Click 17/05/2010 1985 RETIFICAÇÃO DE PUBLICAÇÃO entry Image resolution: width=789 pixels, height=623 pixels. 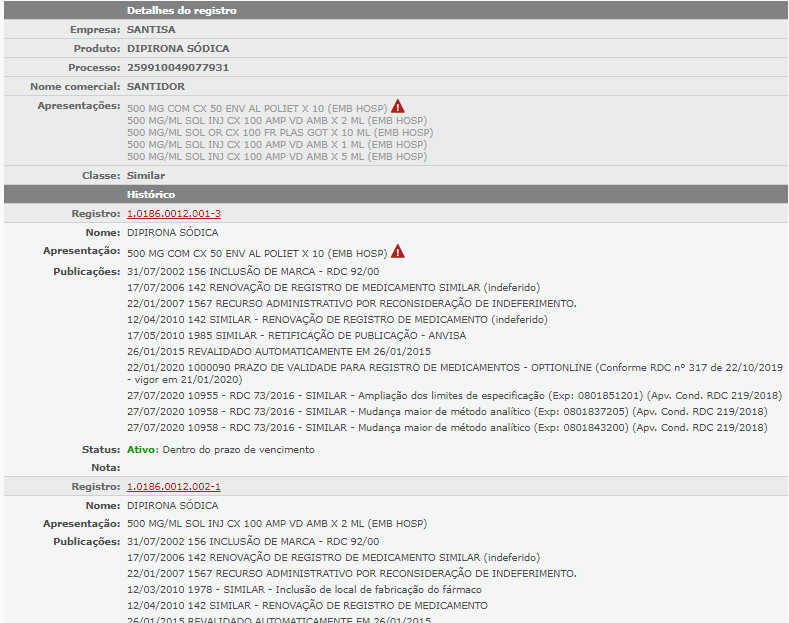296,336
